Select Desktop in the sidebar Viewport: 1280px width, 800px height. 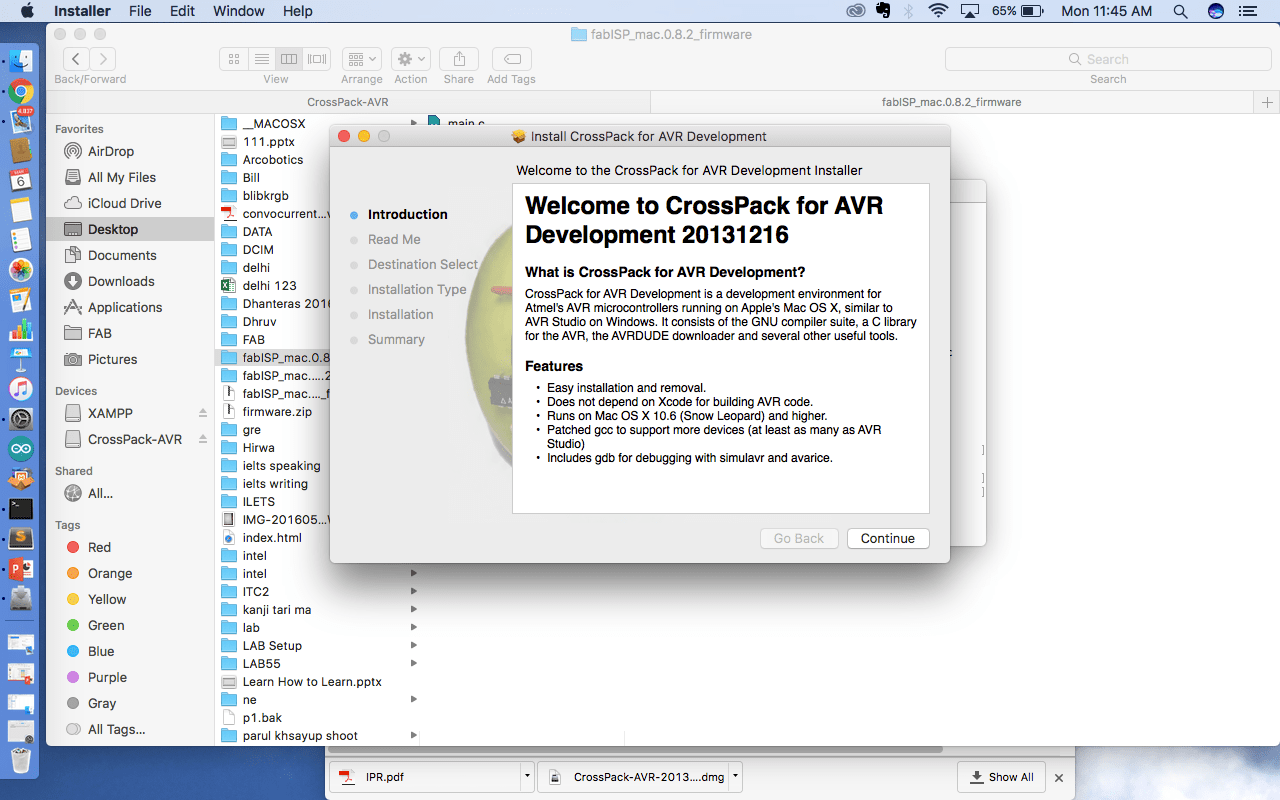130,229
